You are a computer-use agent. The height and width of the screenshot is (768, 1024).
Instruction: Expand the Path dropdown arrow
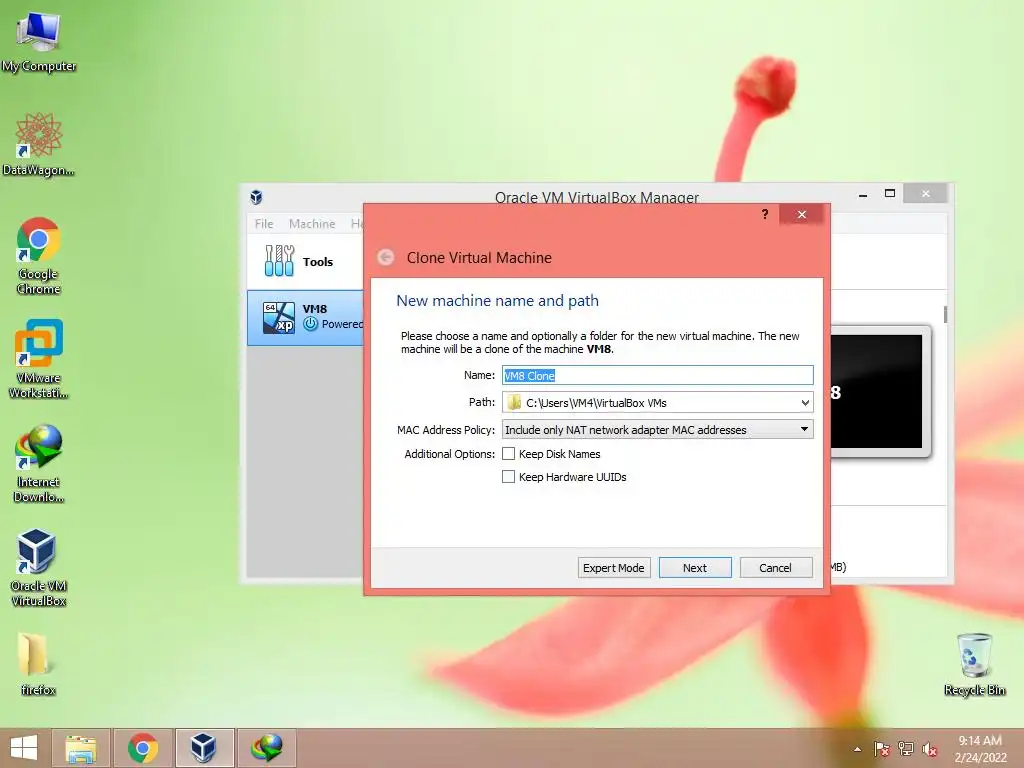(x=805, y=403)
